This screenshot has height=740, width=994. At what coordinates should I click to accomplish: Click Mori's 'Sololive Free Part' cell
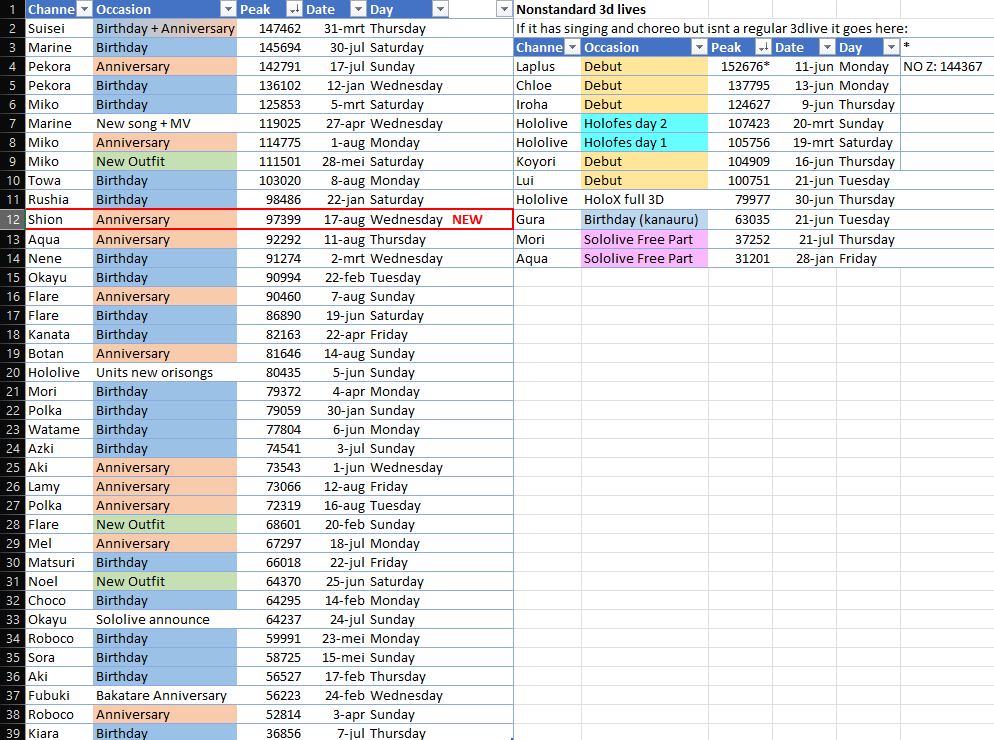click(x=645, y=240)
